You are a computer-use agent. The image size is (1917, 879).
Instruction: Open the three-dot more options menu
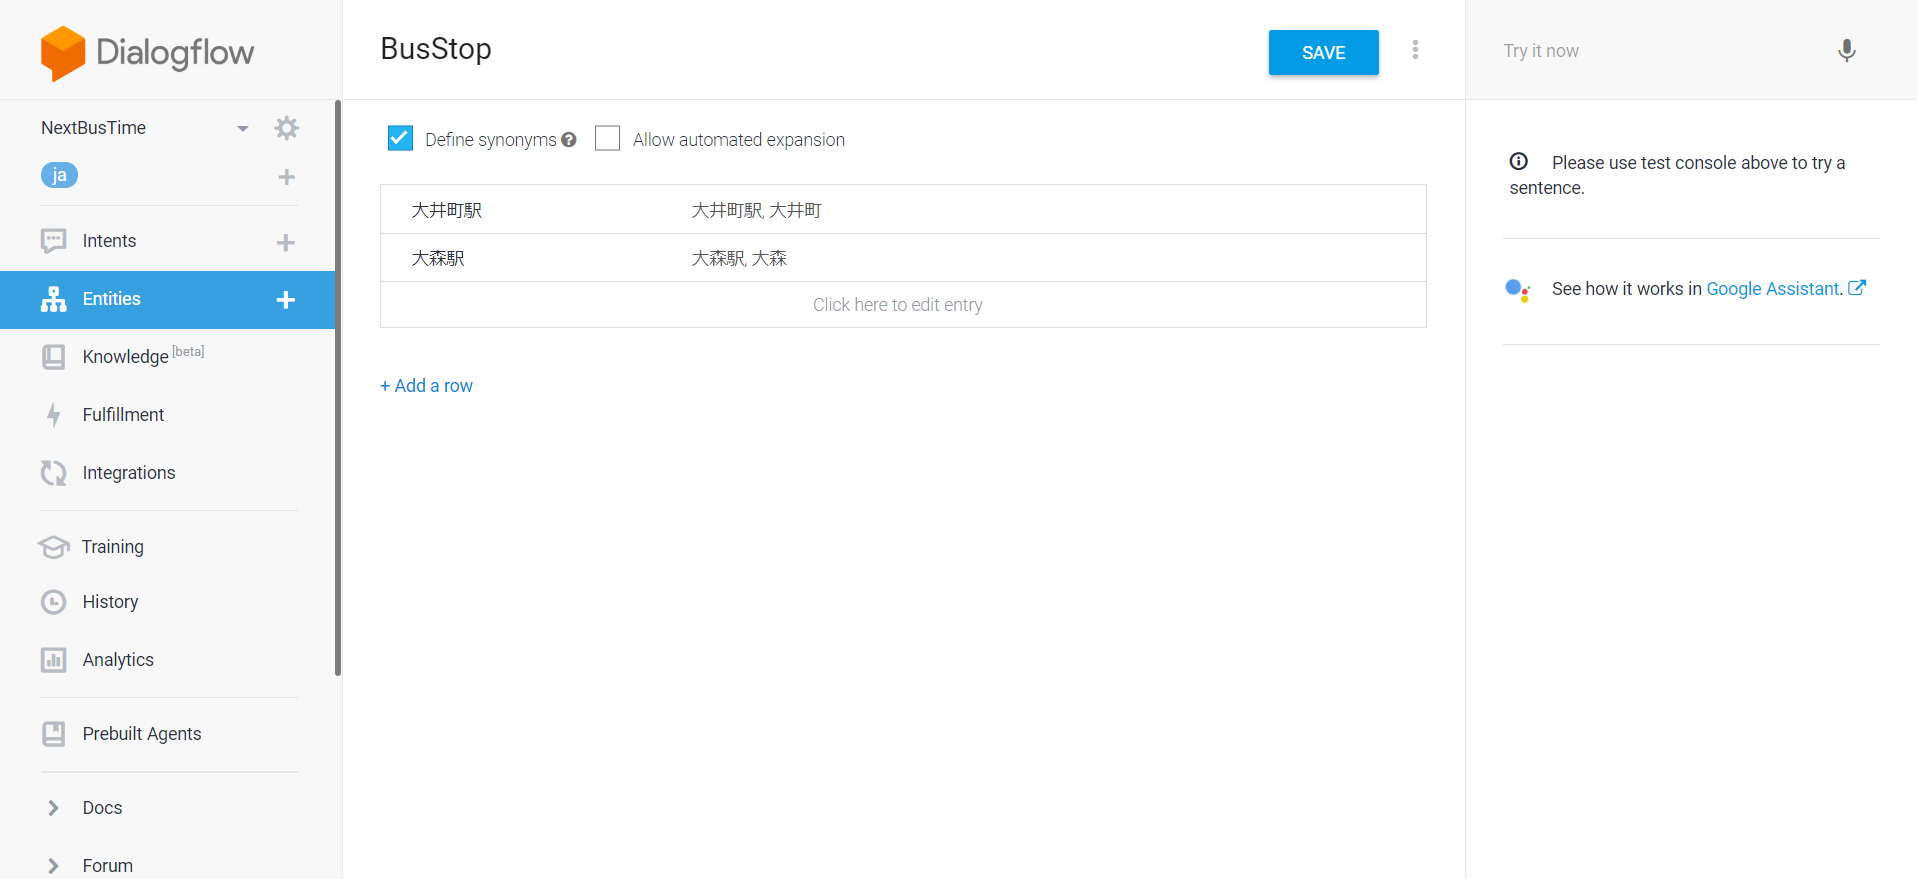click(1415, 50)
